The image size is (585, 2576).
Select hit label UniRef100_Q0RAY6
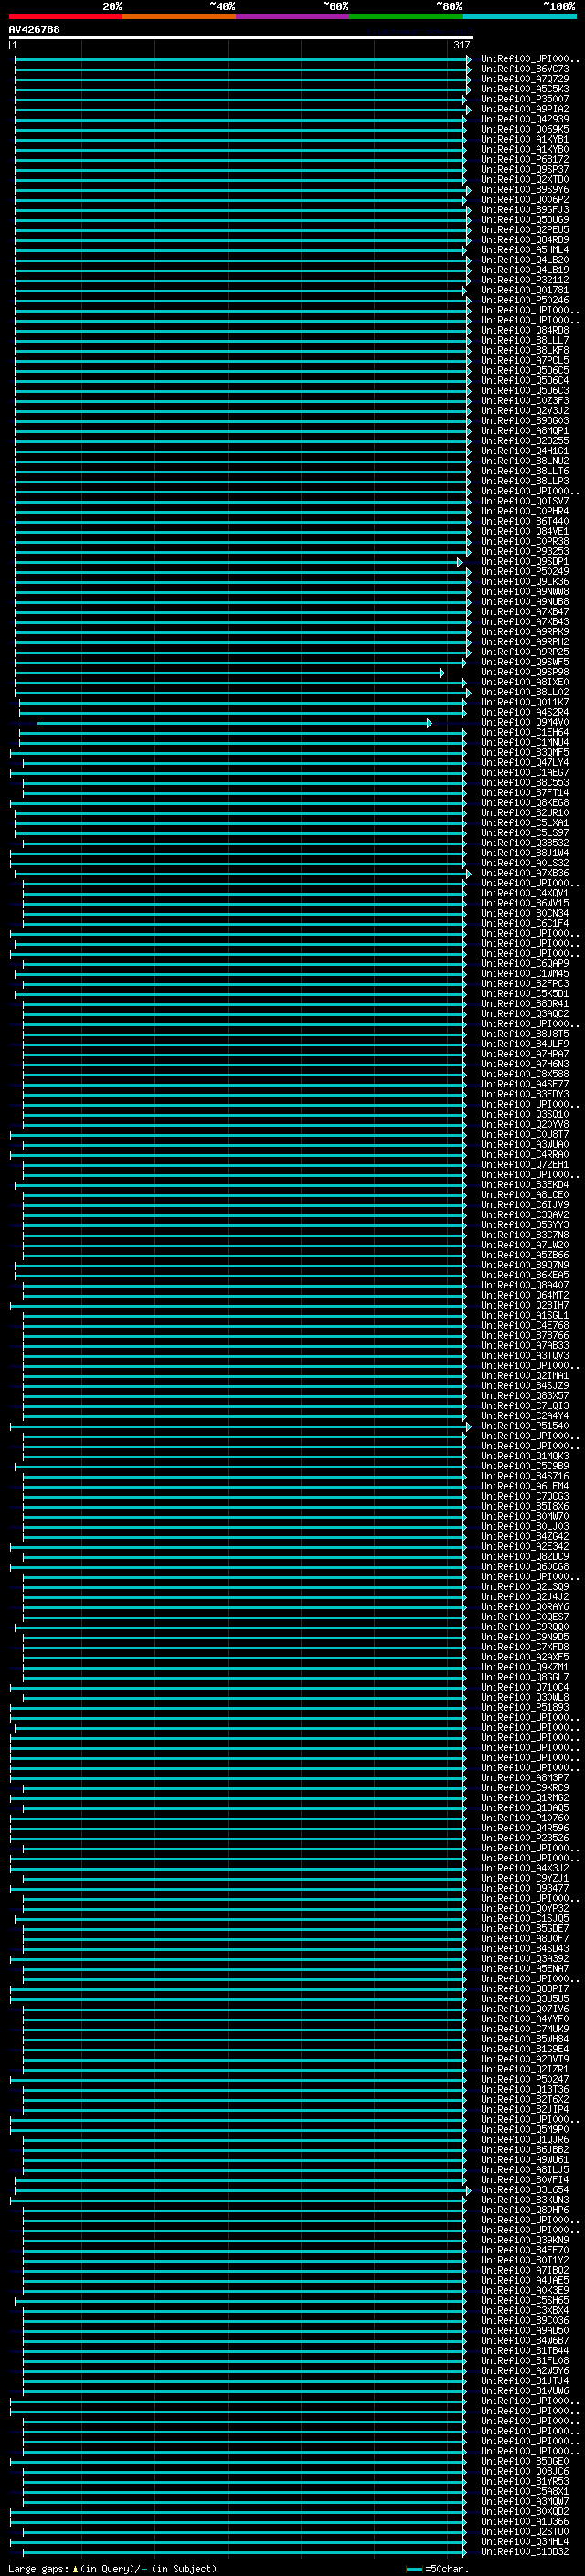tap(524, 1608)
